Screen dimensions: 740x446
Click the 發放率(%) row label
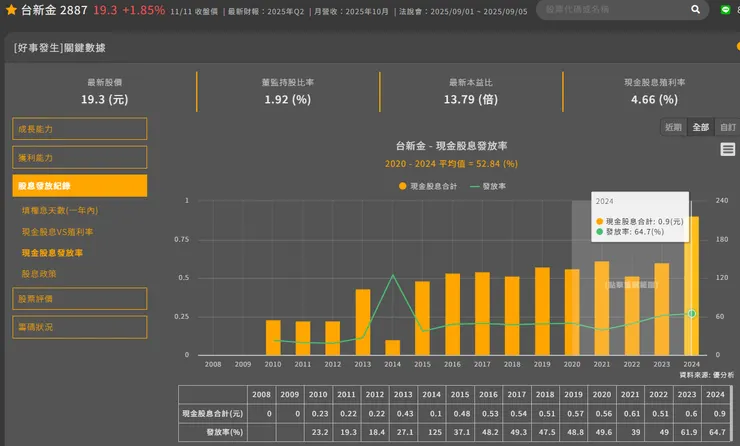[213, 432]
